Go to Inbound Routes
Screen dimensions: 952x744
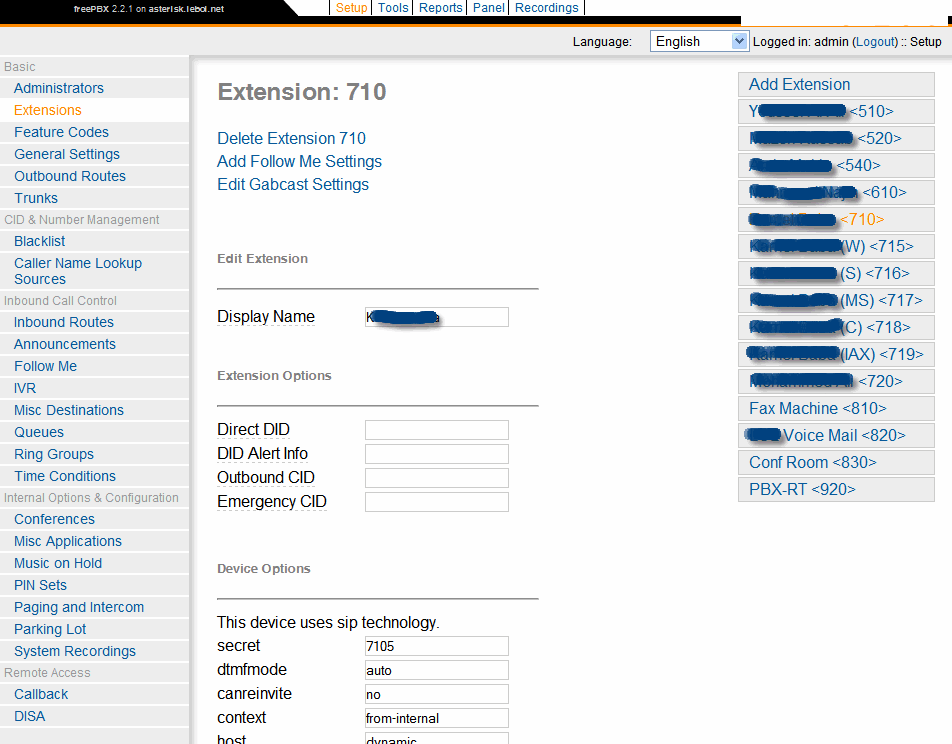tap(64, 323)
